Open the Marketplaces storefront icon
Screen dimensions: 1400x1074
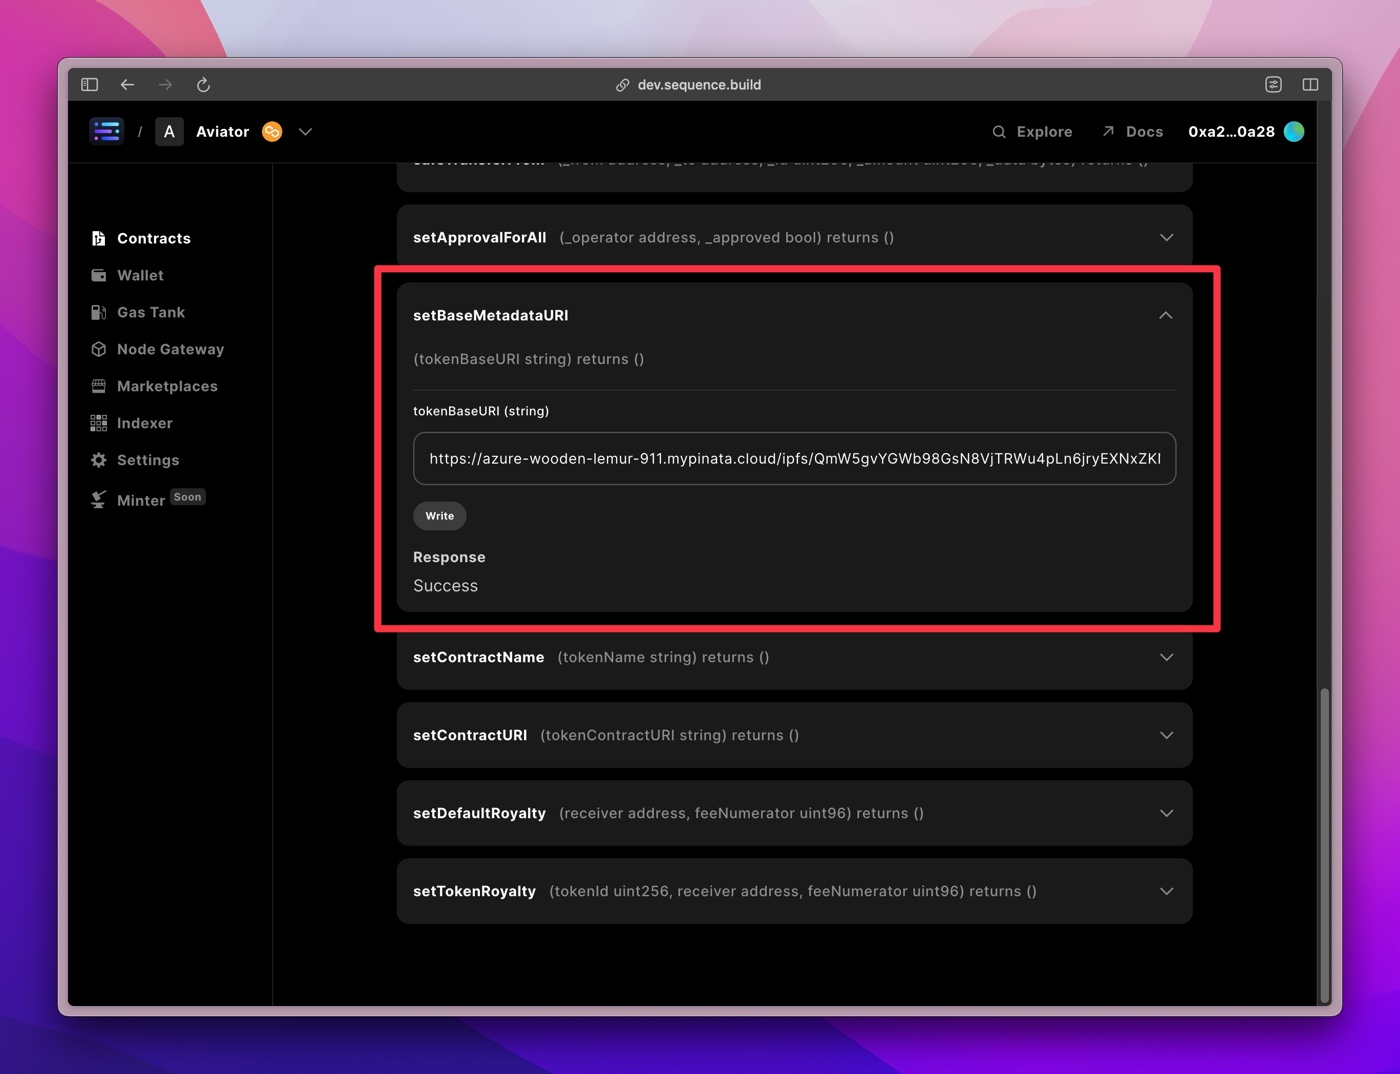99,386
